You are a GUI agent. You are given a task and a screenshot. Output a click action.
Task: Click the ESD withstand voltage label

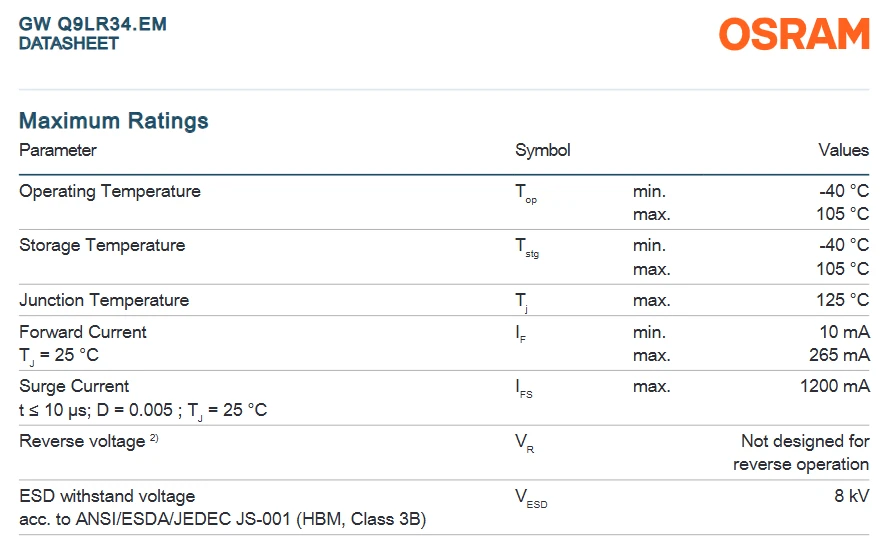click(107, 496)
